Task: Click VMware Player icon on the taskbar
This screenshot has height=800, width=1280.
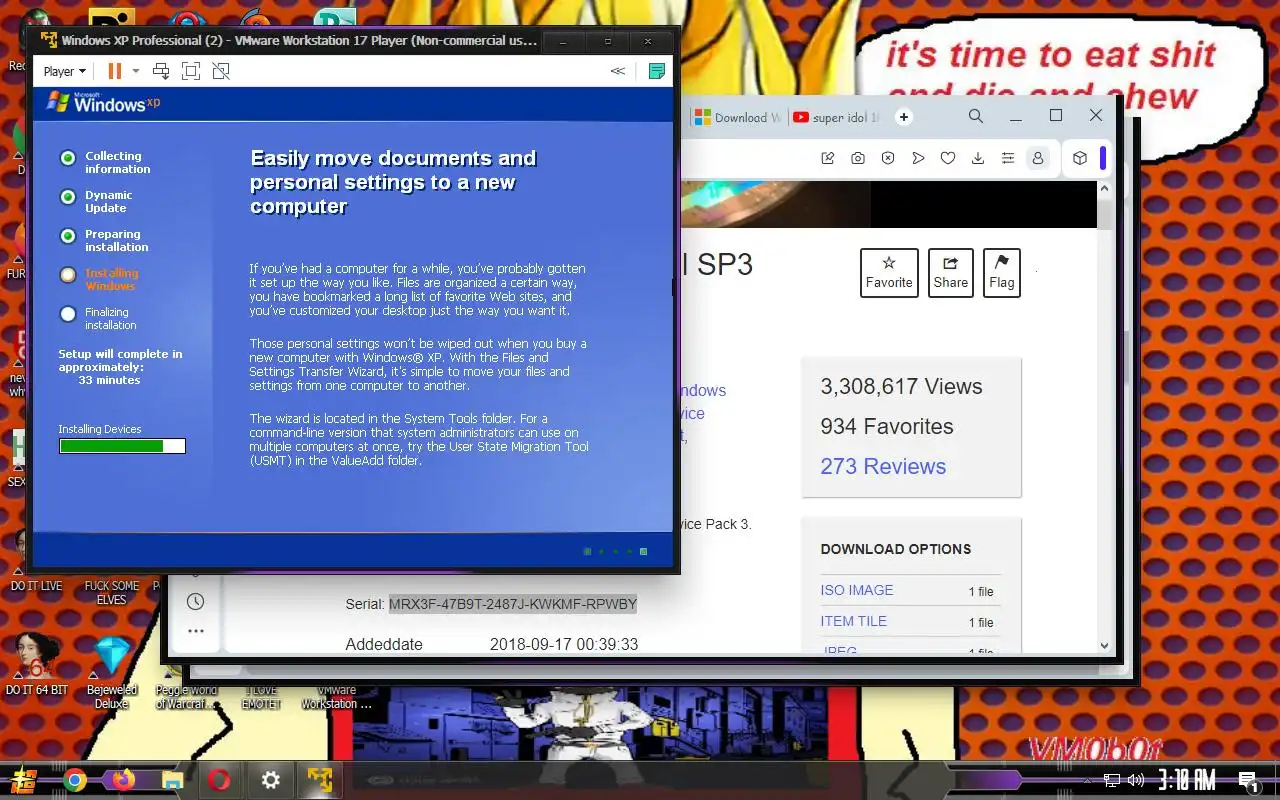Action: [x=319, y=780]
